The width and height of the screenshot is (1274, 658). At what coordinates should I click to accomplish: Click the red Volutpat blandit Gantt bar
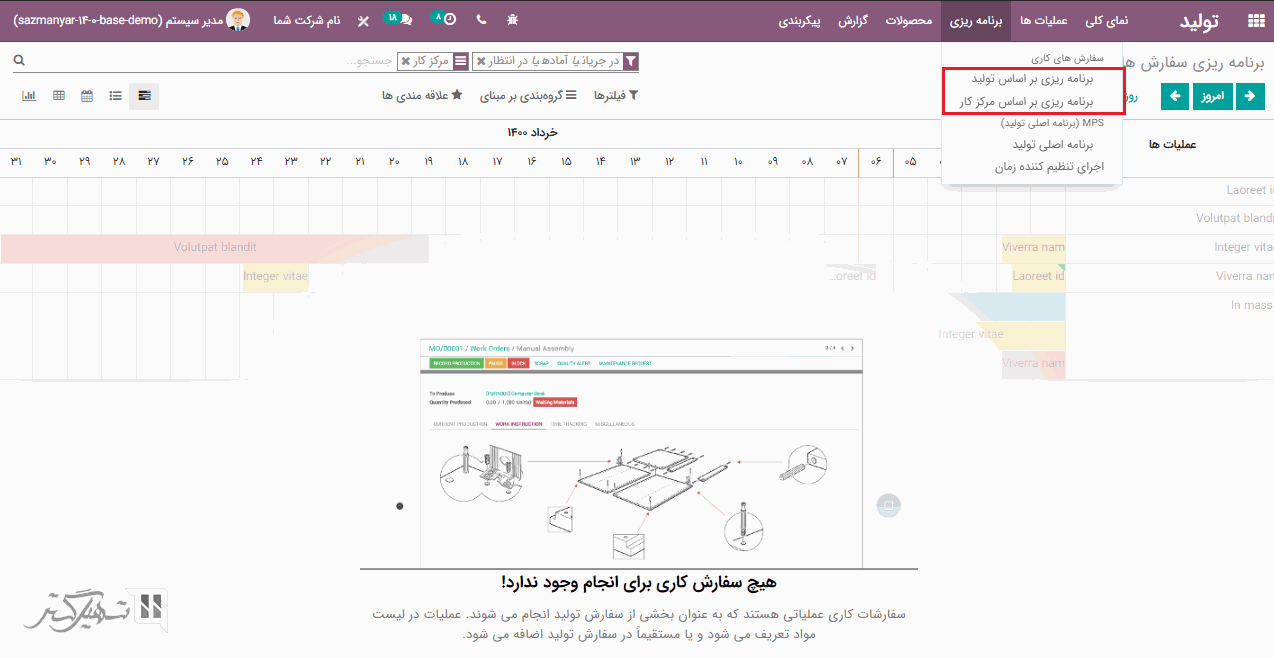pyautogui.click(x=214, y=247)
